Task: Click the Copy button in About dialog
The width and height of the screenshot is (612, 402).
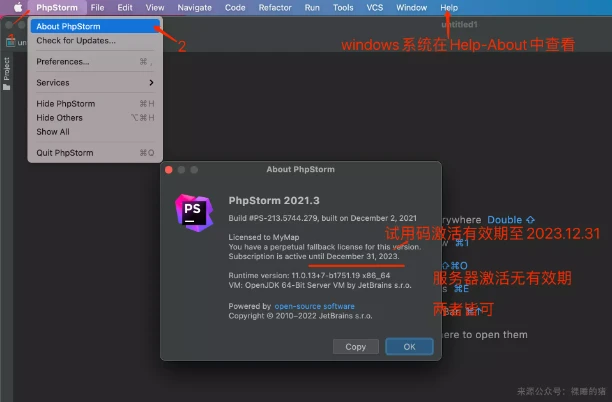Action: [x=356, y=347]
